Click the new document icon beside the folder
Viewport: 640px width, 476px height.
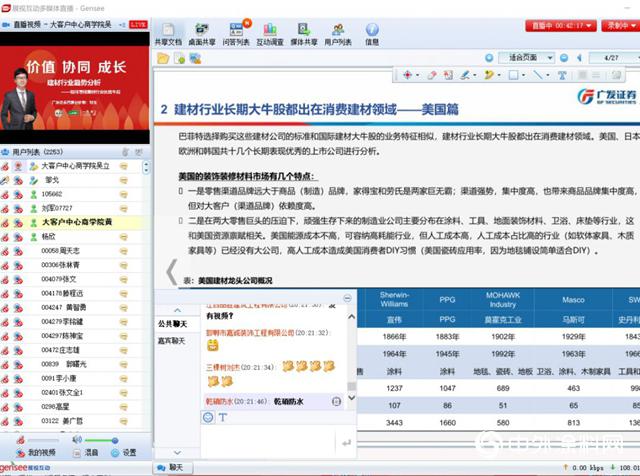coord(180,58)
